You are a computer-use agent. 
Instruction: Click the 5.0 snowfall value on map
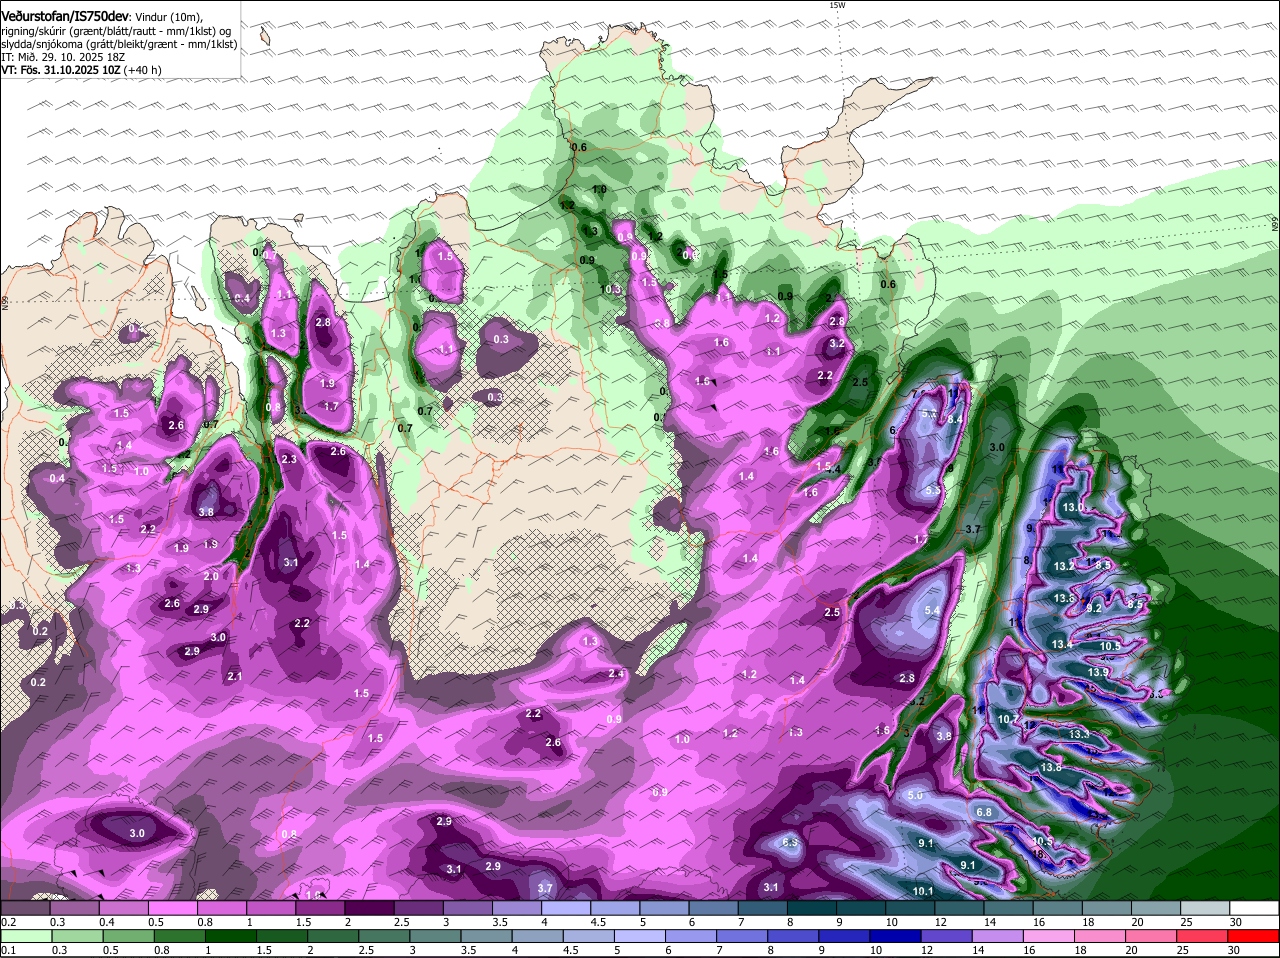(915, 795)
